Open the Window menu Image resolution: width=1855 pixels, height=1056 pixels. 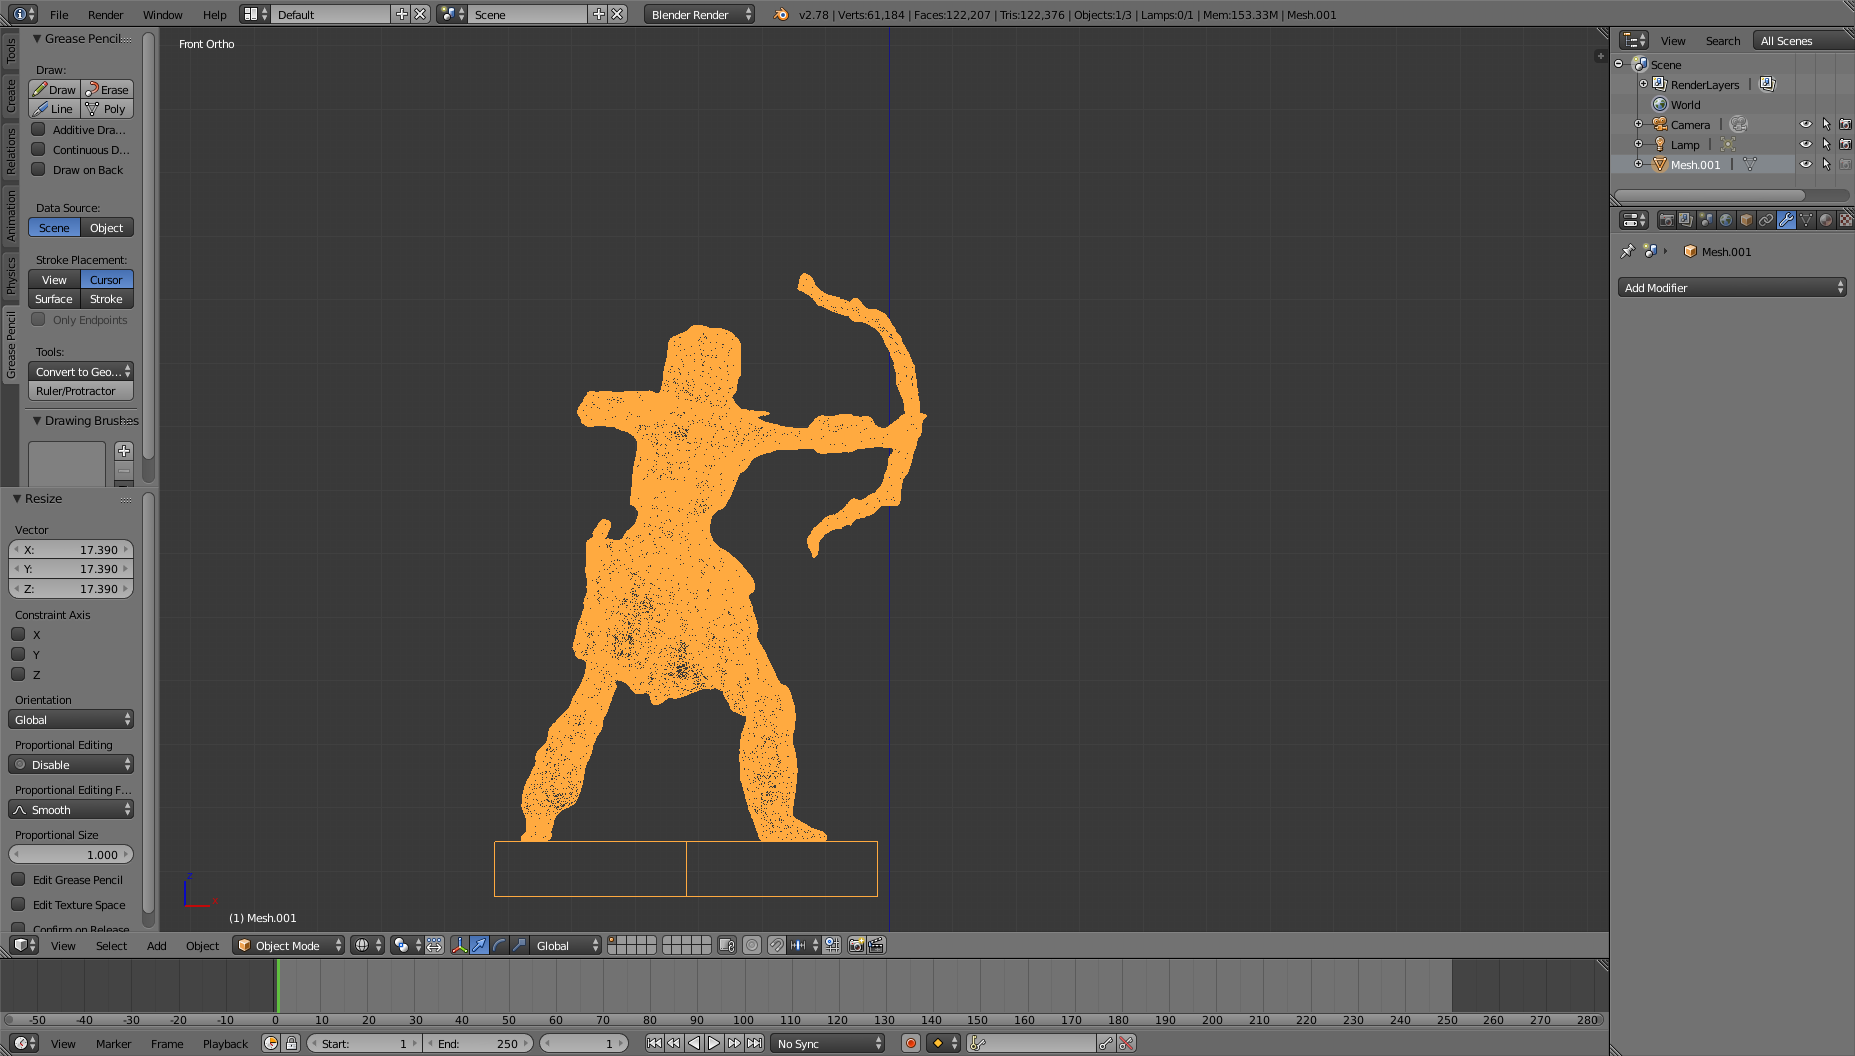162,14
